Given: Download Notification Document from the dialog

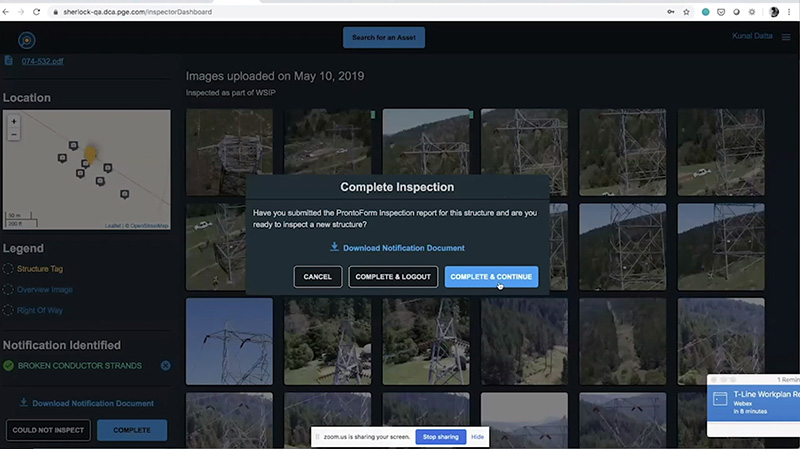Looking at the screenshot, I should [404, 248].
